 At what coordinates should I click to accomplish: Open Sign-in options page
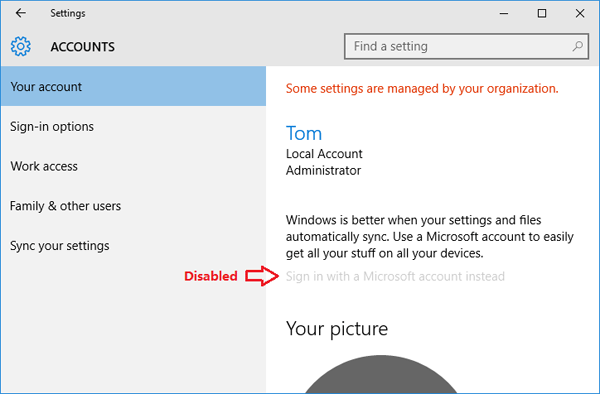133,126
